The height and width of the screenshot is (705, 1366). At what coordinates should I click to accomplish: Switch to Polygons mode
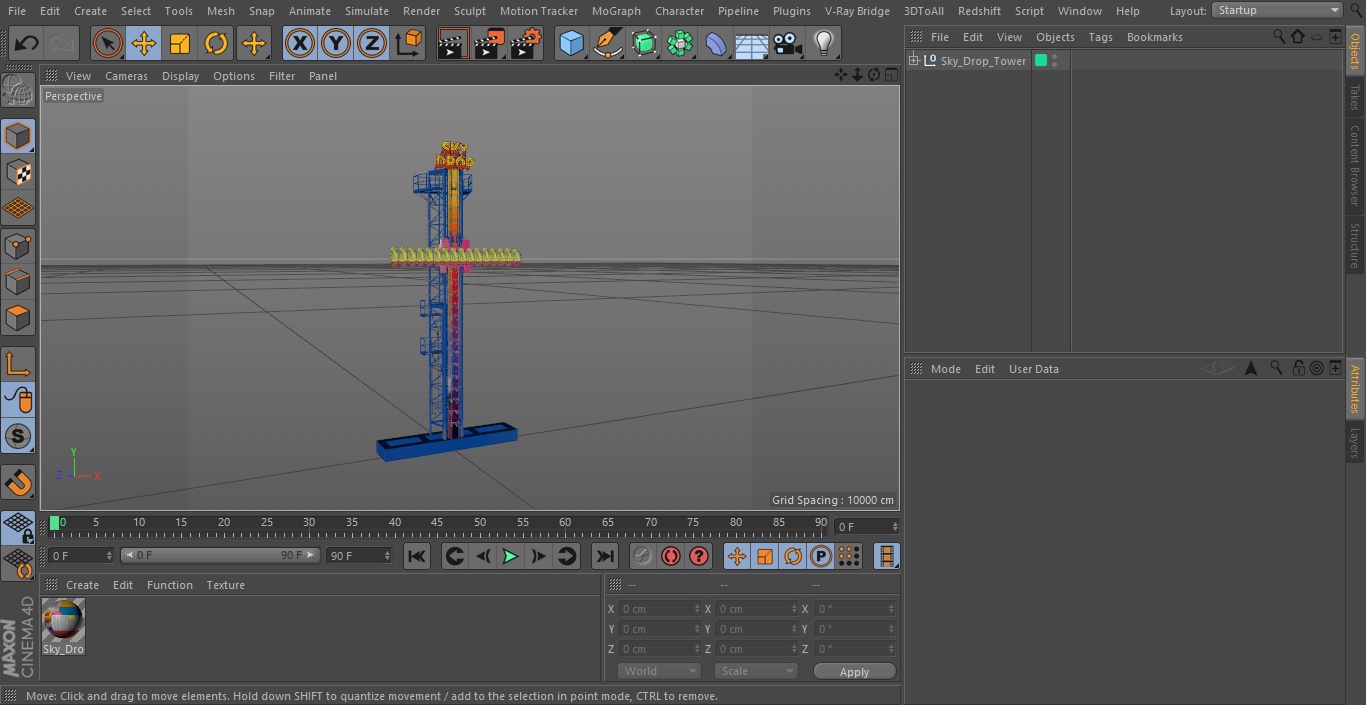(x=18, y=318)
